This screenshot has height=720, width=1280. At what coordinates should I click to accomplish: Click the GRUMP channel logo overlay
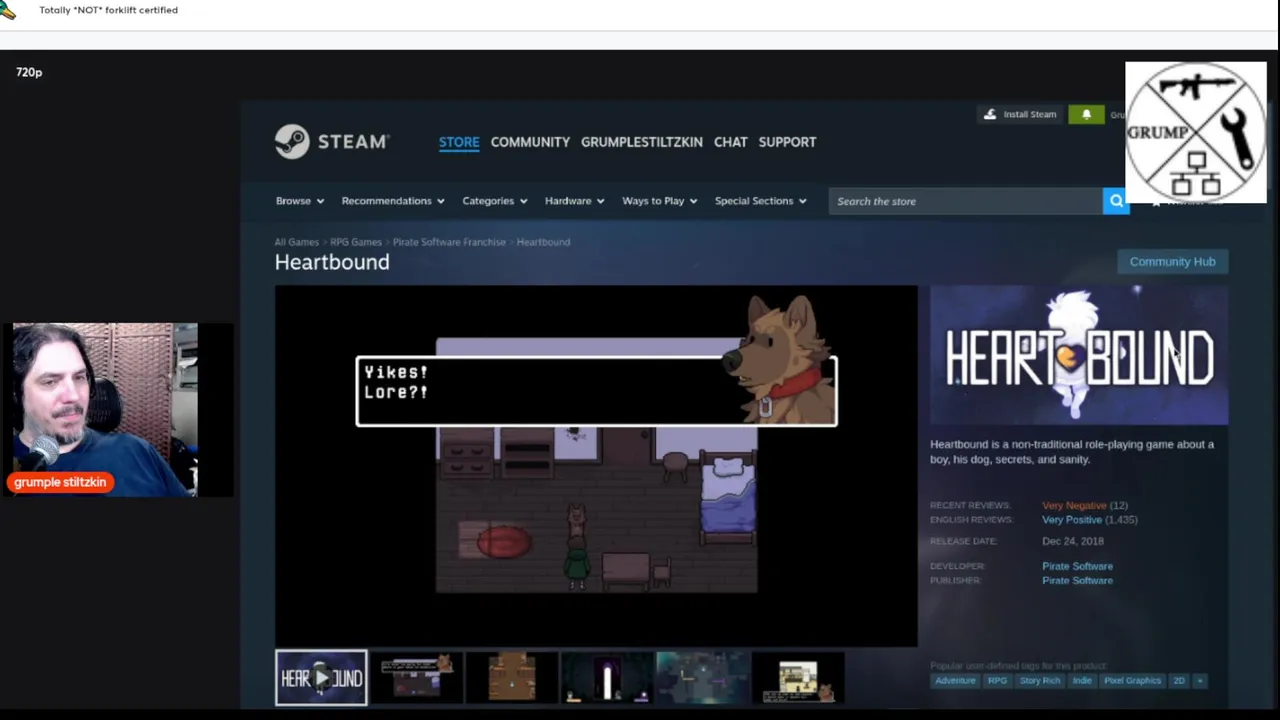pyautogui.click(x=1196, y=133)
